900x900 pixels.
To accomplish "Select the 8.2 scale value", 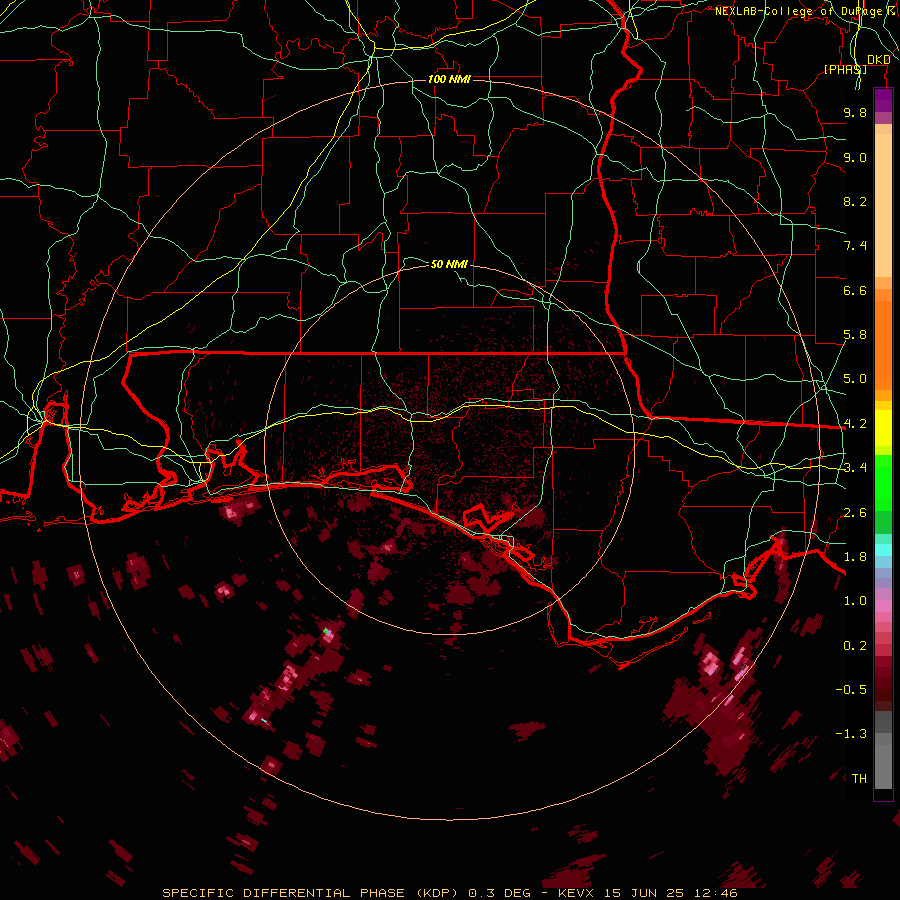I will (855, 201).
